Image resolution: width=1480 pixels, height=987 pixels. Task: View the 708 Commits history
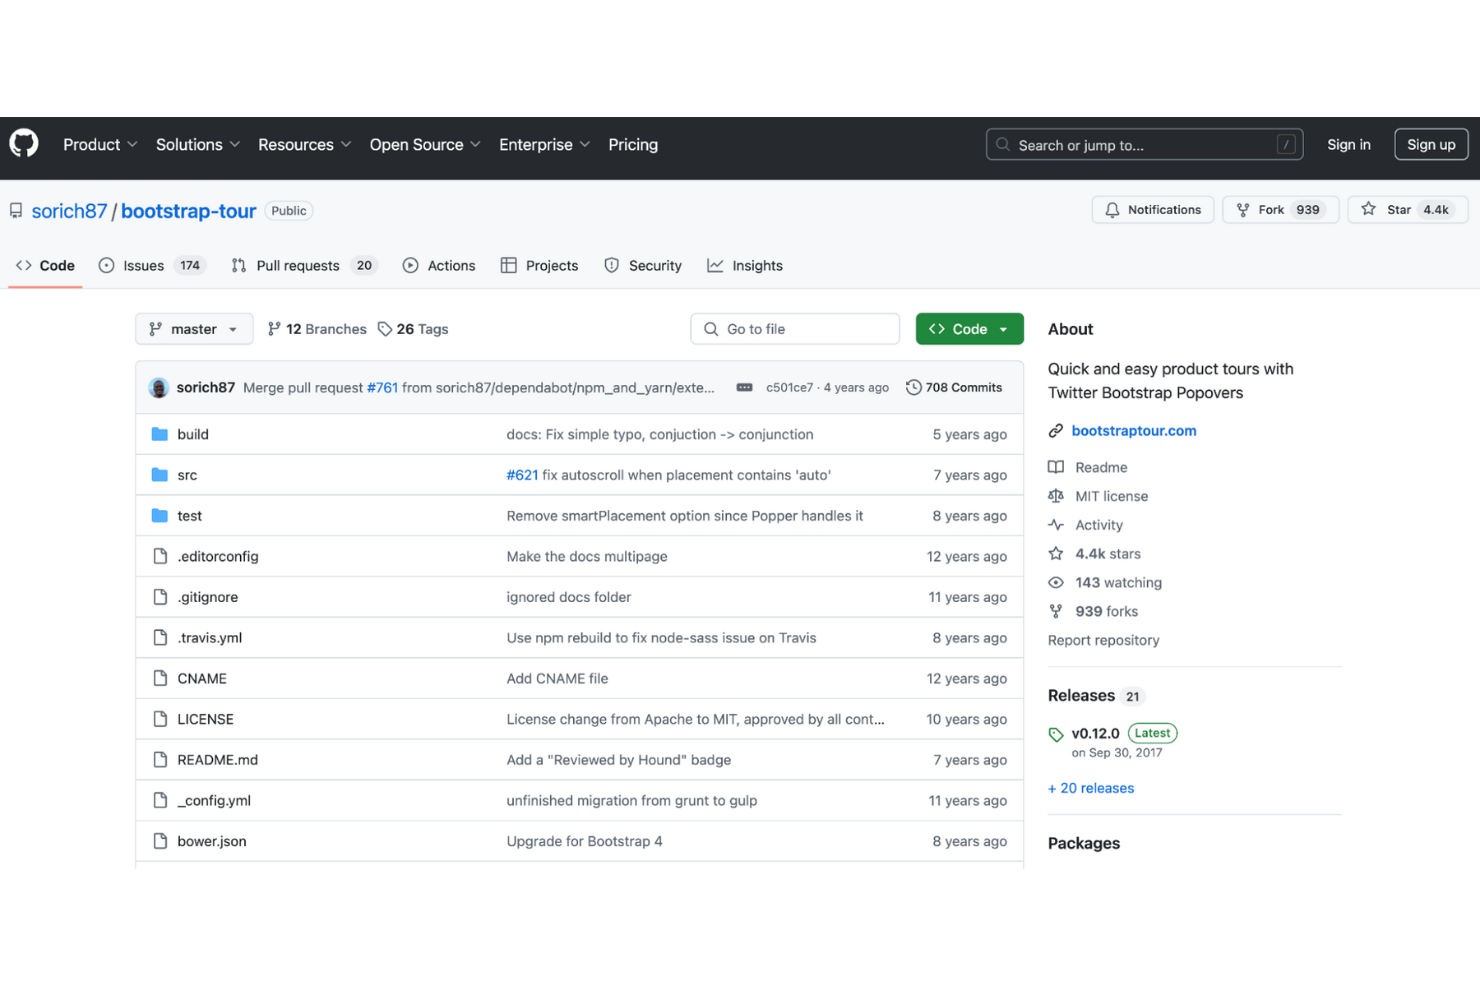[954, 388]
